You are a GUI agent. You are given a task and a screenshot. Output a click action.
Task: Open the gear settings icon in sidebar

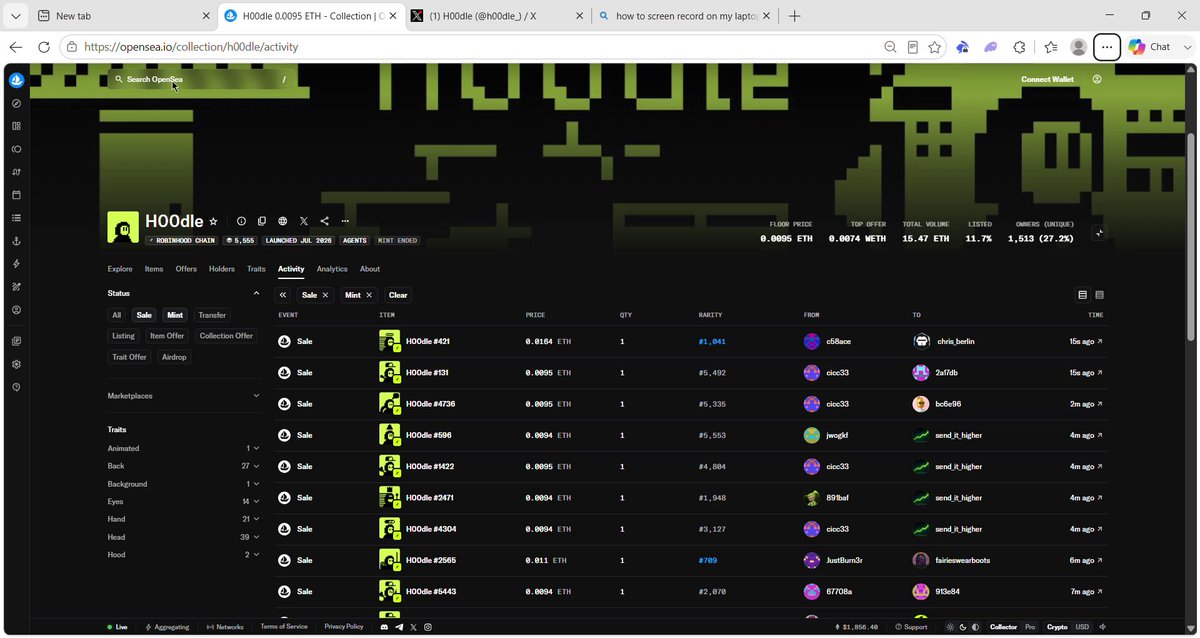16,364
